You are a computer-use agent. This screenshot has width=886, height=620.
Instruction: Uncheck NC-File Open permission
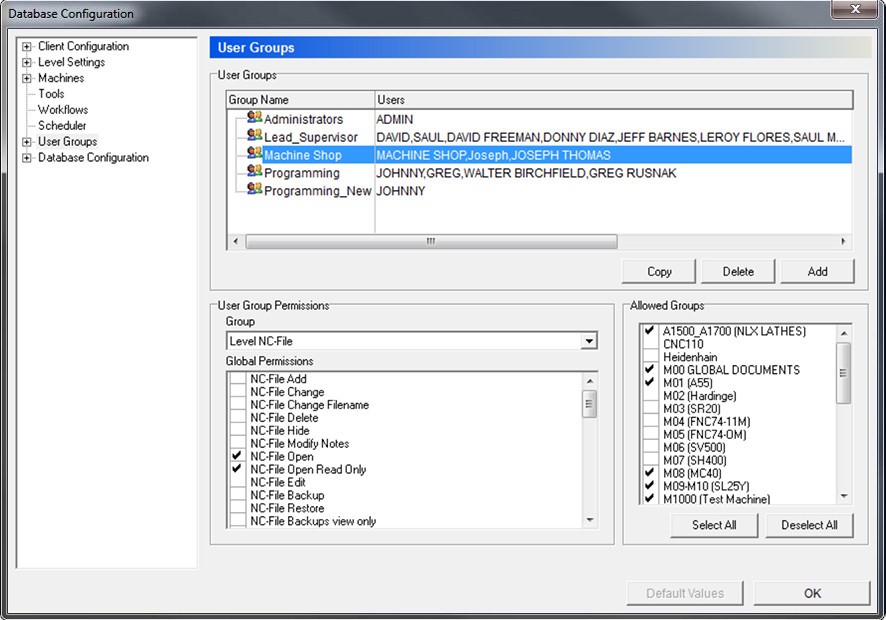tap(238, 456)
